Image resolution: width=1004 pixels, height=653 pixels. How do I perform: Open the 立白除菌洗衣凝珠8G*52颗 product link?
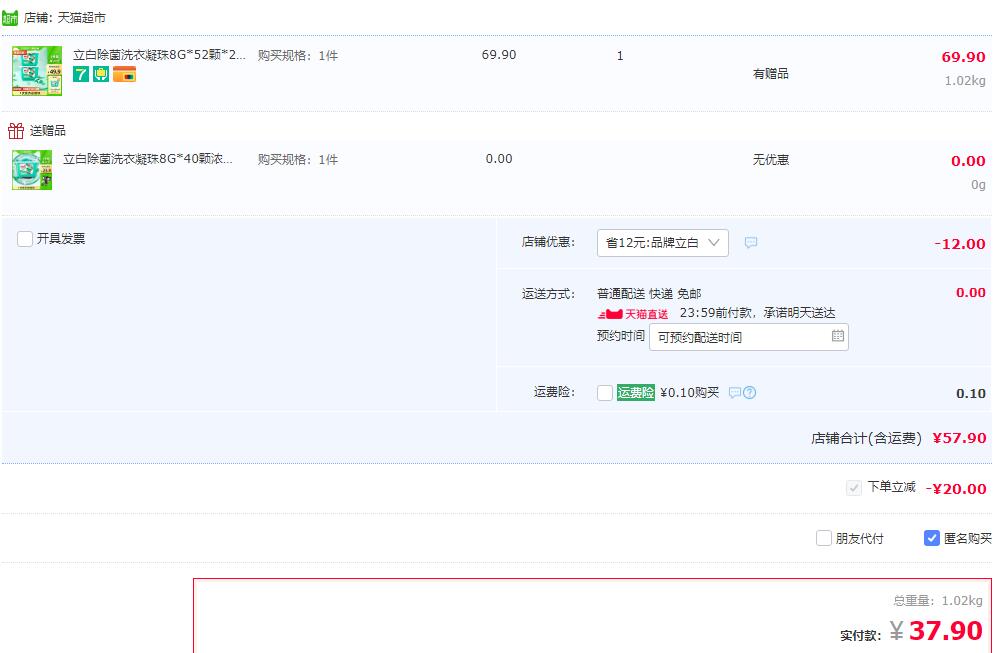tap(159, 55)
